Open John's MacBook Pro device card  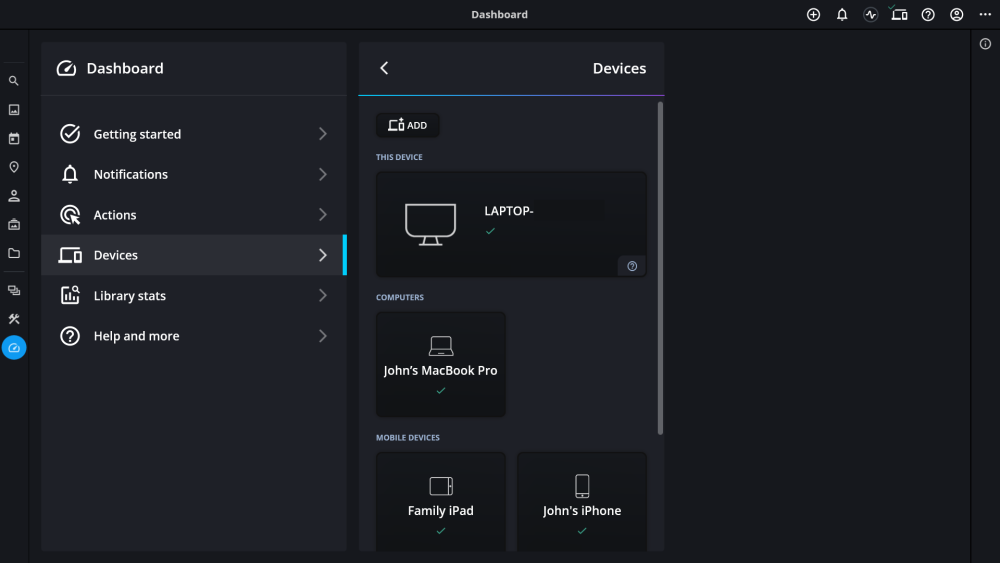click(x=441, y=365)
